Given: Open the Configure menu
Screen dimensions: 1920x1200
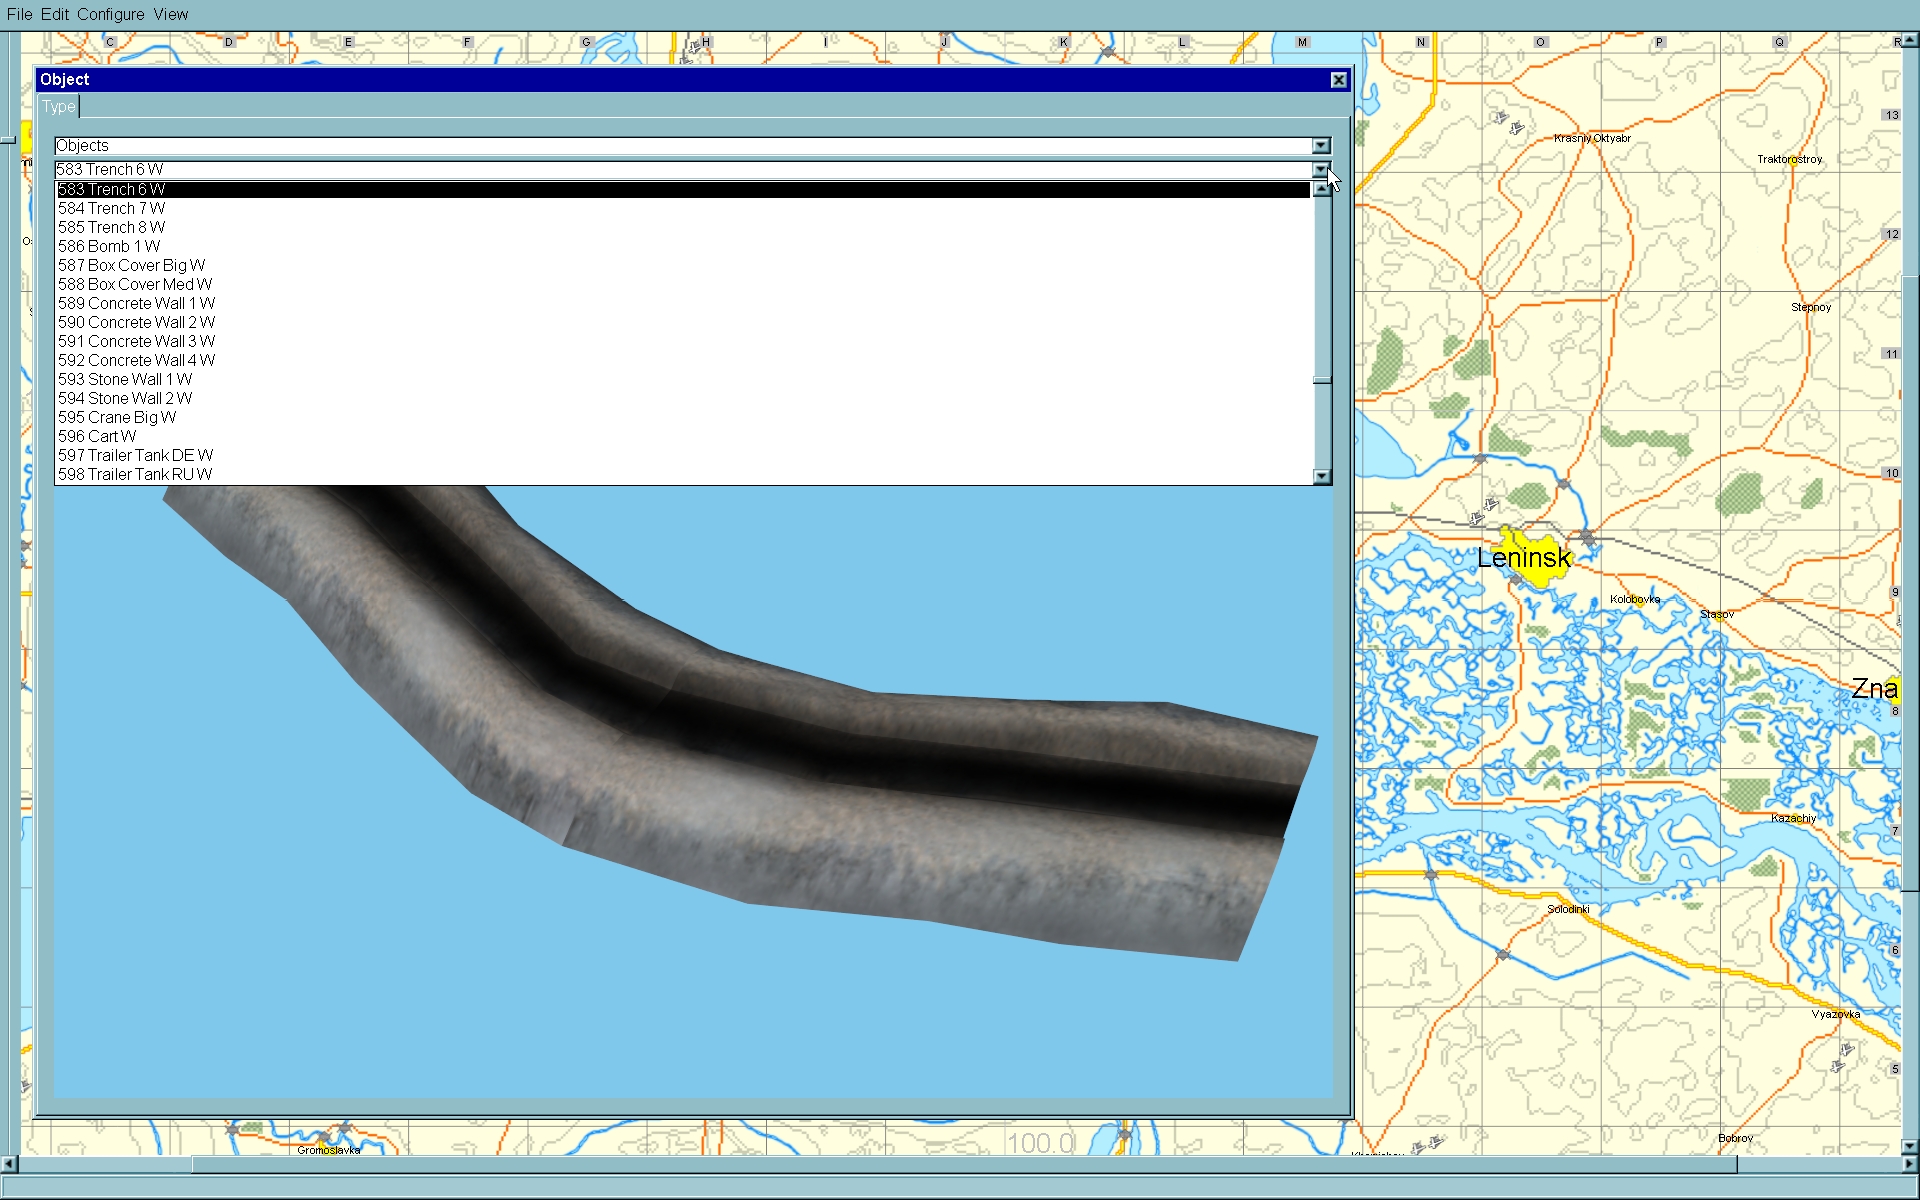Looking at the screenshot, I should 110,14.
